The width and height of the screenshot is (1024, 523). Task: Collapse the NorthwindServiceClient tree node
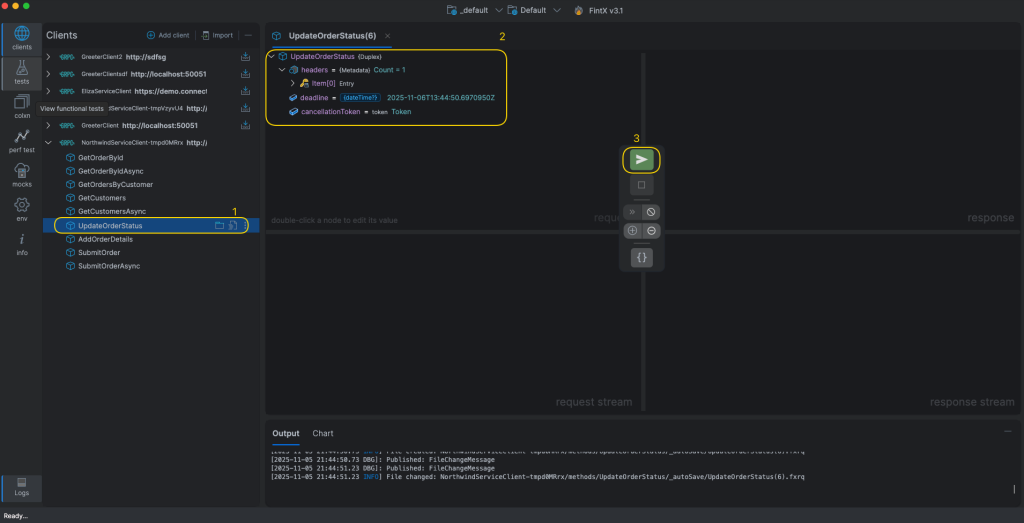click(x=48, y=143)
